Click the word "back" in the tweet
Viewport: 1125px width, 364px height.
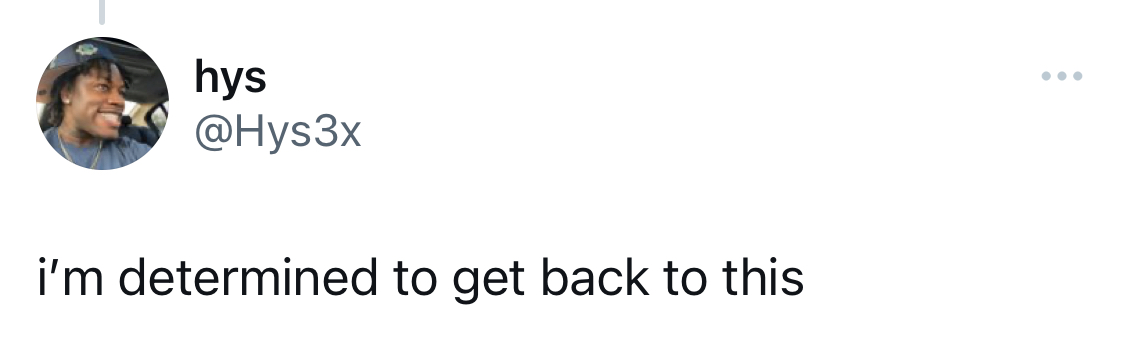[595, 277]
